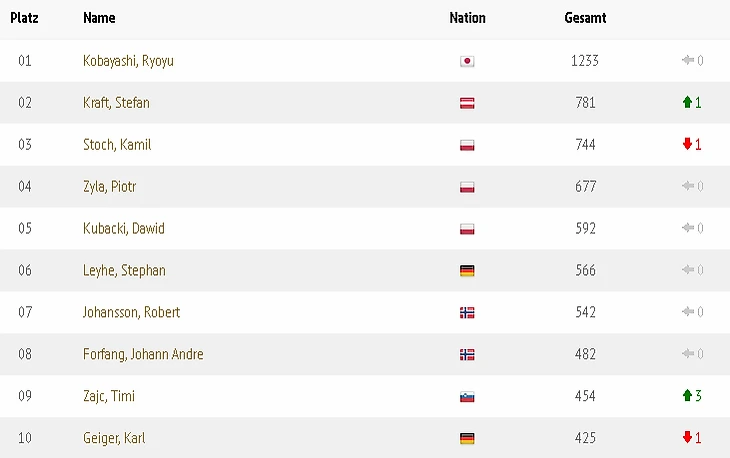
Task: Click the Gesamt column header
Action: (x=585, y=18)
